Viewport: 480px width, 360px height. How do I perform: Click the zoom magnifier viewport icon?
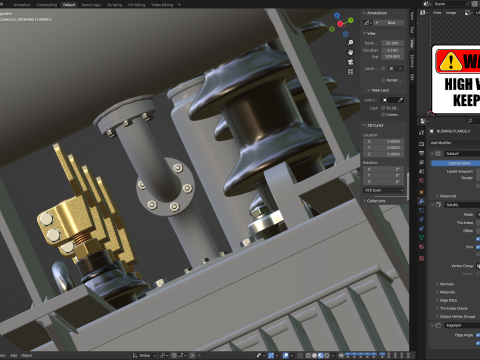point(350,43)
